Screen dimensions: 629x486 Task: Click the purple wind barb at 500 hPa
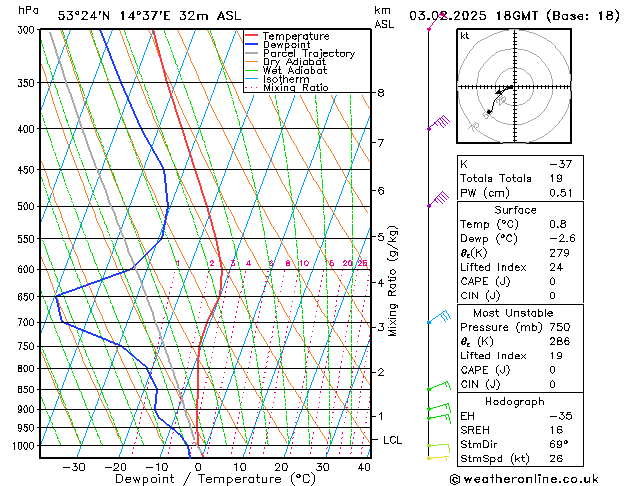[438, 199]
